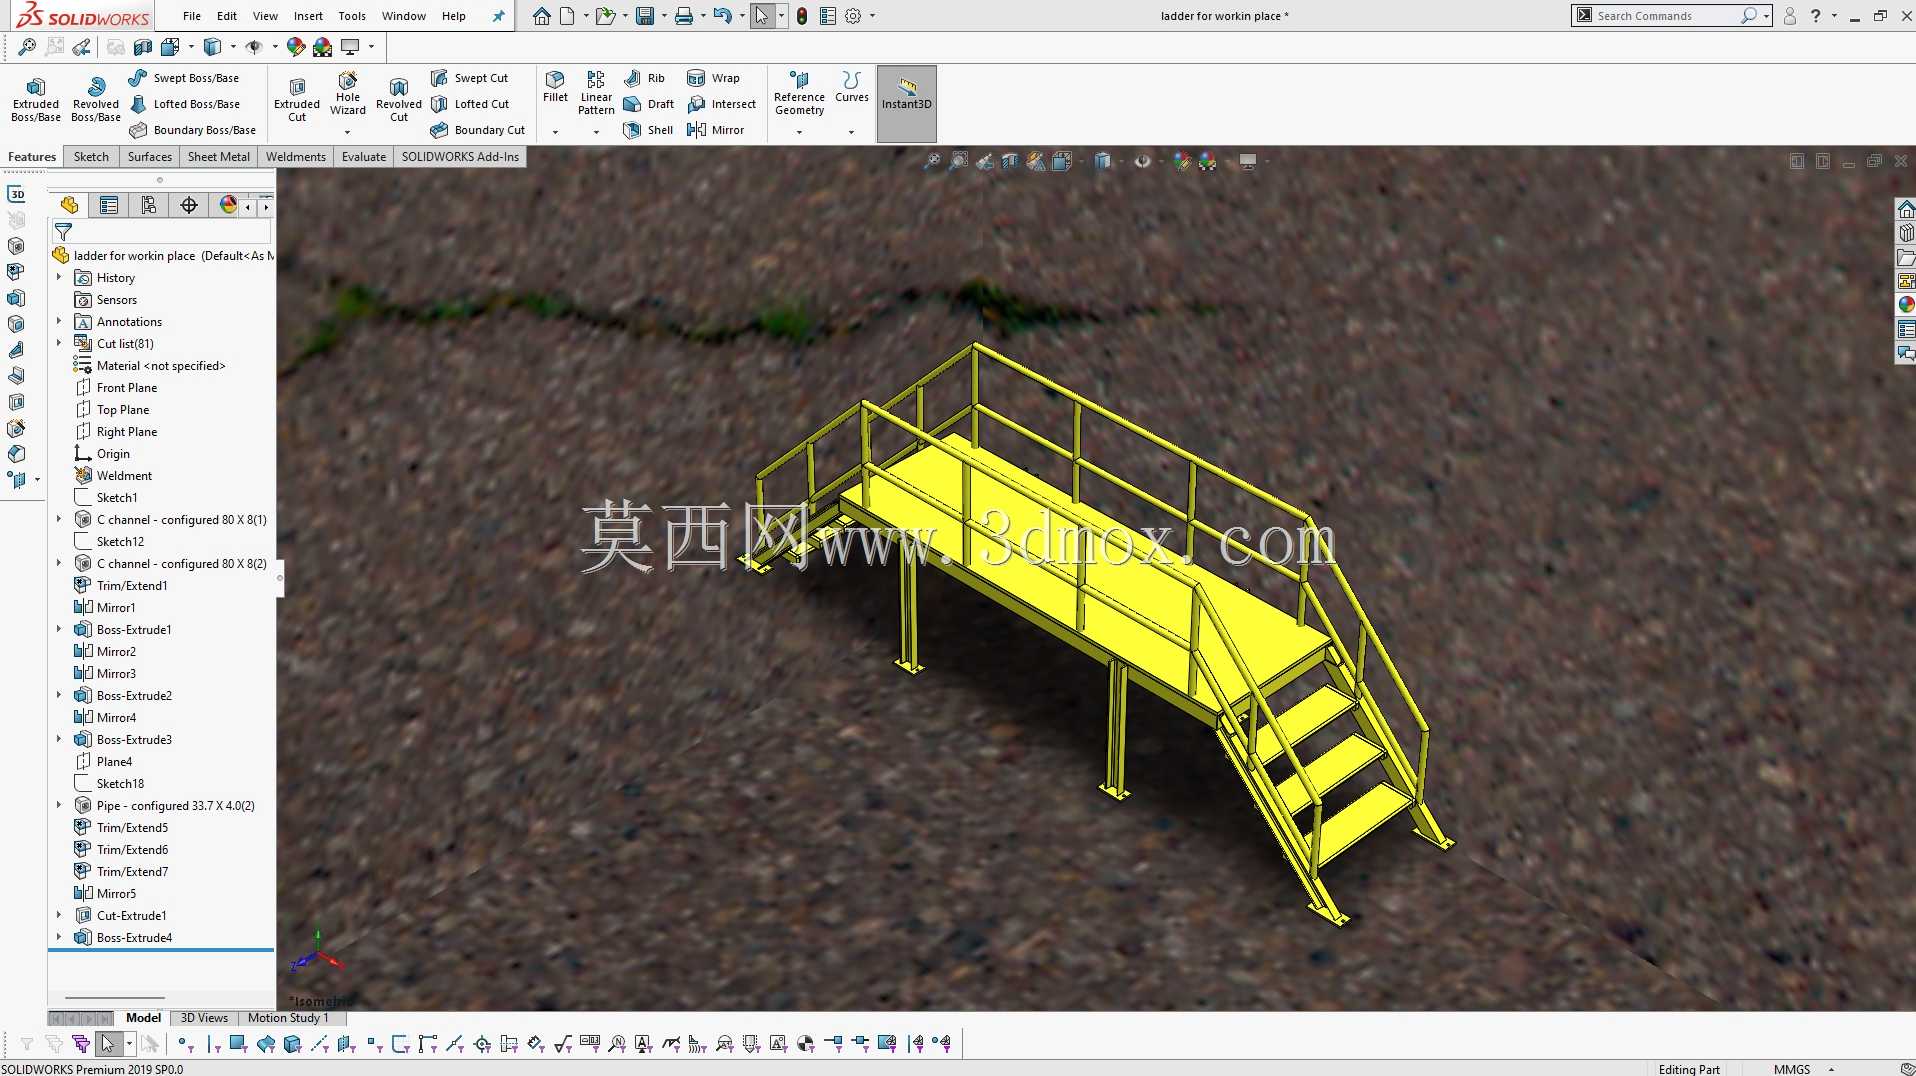Select Sketch18 in the feature tree
The image size is (1916, 1076).
[x=120, y=784]
